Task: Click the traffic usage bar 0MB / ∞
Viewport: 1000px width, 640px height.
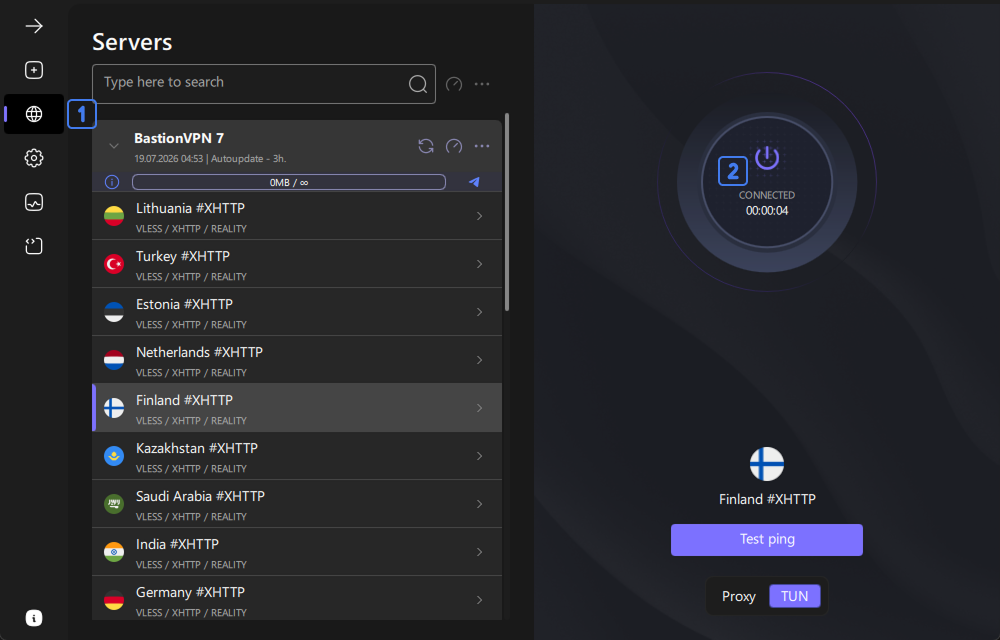Action: click(x=288, y=182)
